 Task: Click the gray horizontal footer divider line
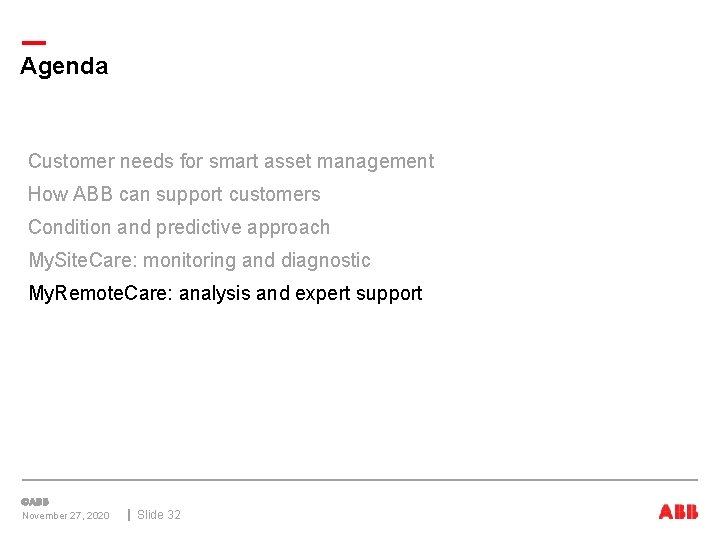[x=360, y=480]
